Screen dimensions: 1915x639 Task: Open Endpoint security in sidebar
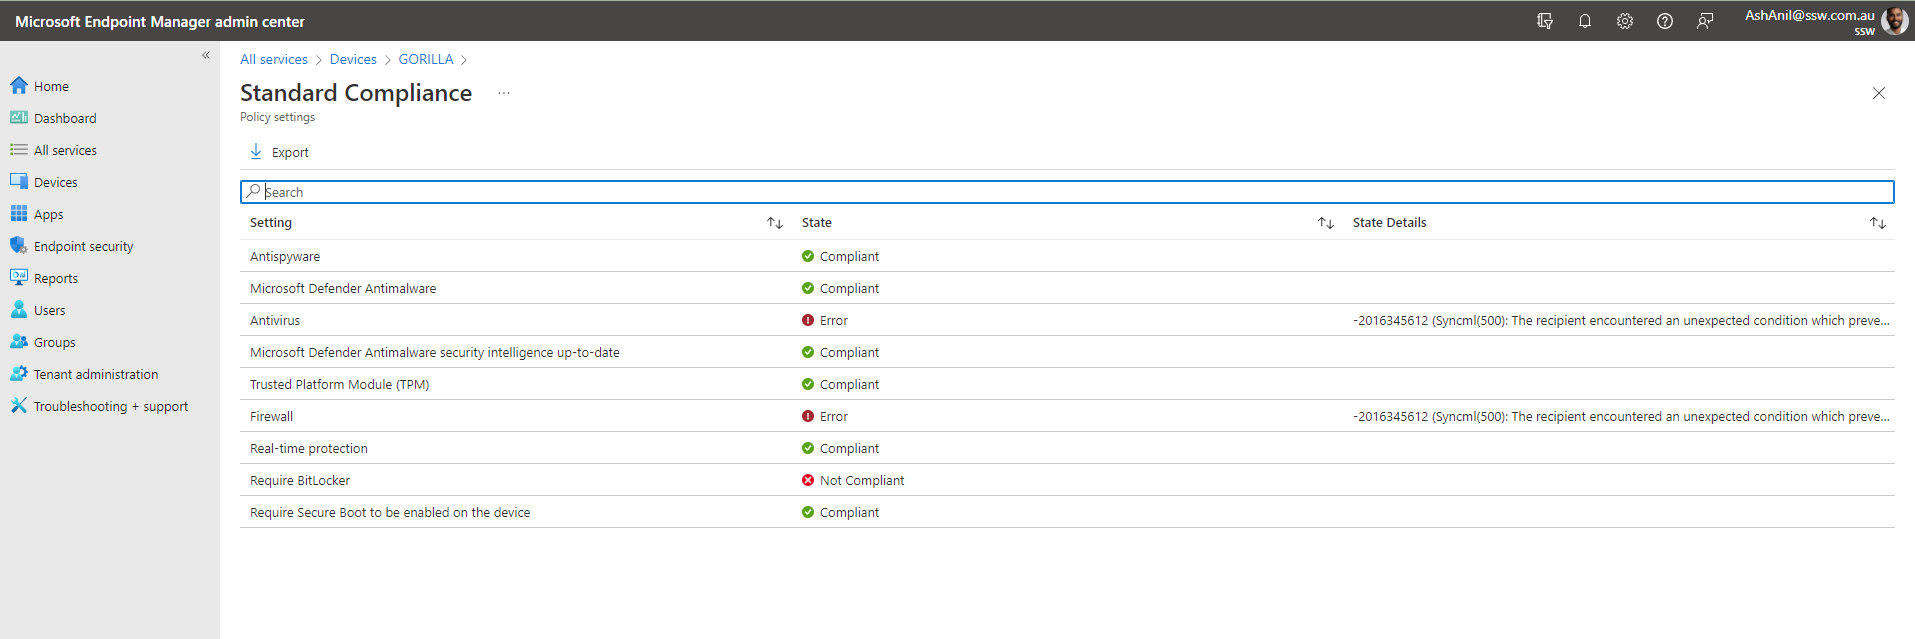coord(83,246)
